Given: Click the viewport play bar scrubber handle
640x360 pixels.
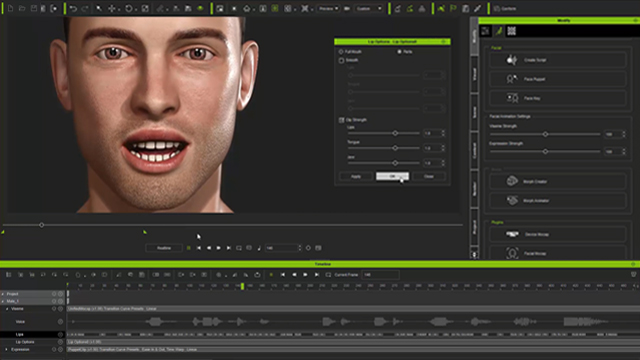Looking at the screenshot, I should tap(41, 225).
